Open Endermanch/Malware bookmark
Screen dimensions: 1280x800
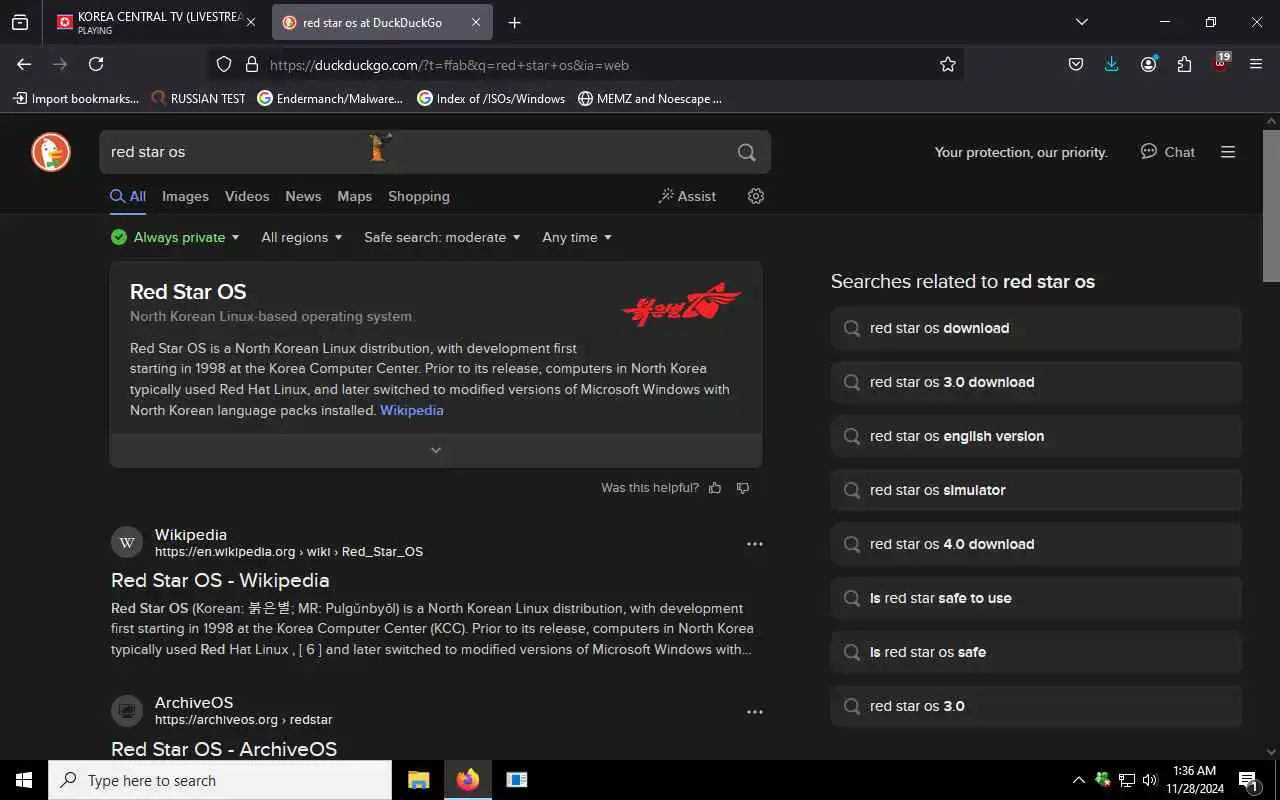click(x=330, y=98)
